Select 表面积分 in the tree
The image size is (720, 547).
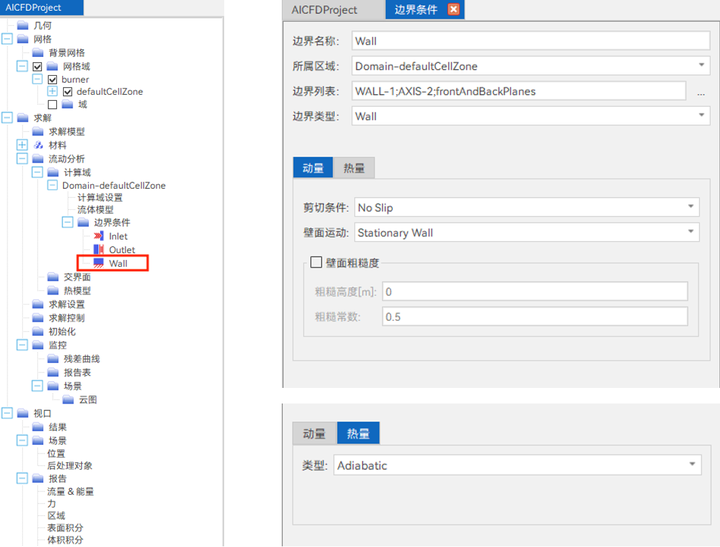[x=65, y=528]
